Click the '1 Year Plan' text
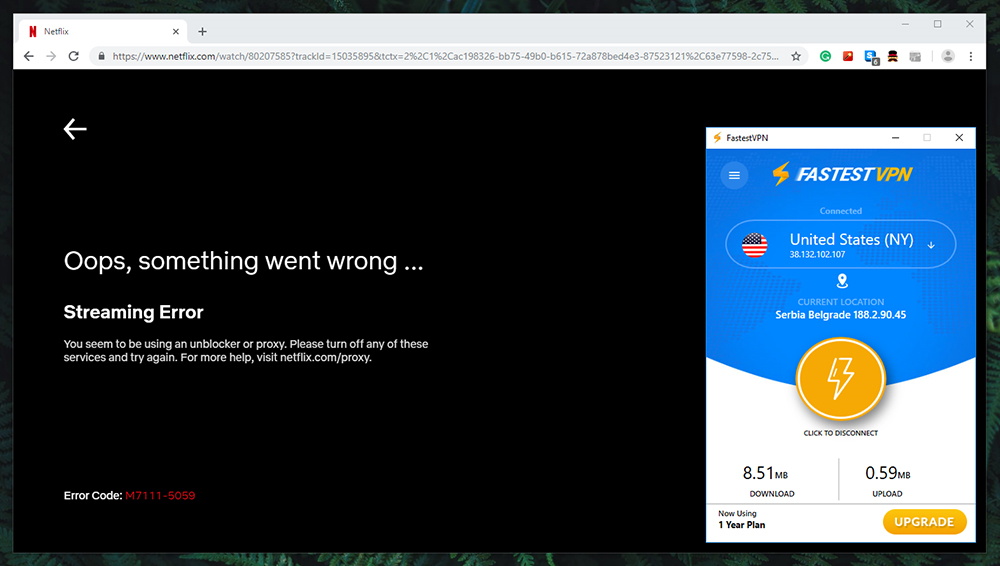This screenshot has width=1000, height=566. [x=741, y=525]
